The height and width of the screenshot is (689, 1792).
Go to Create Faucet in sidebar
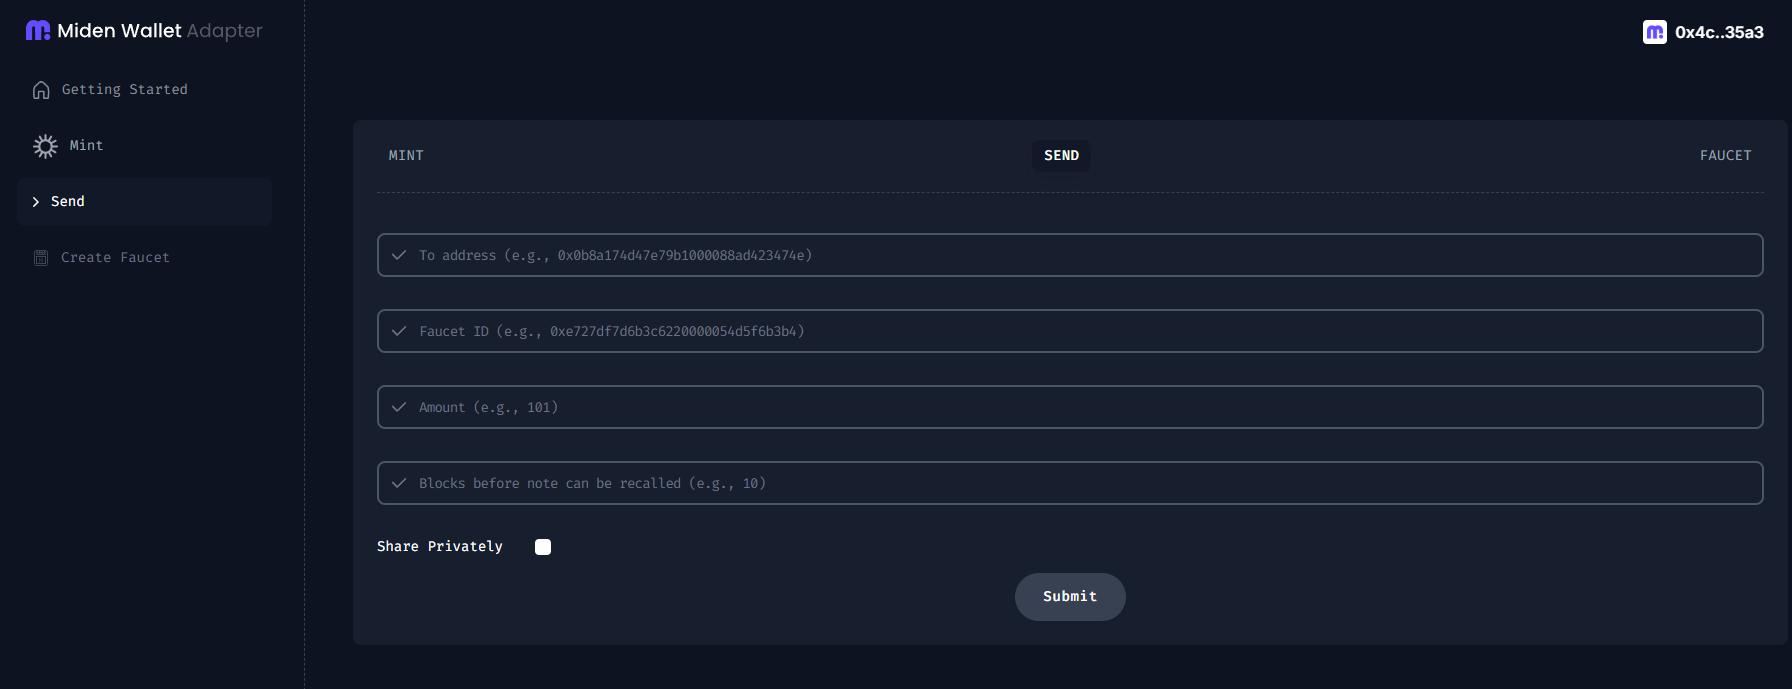click(x=115, y=258)
